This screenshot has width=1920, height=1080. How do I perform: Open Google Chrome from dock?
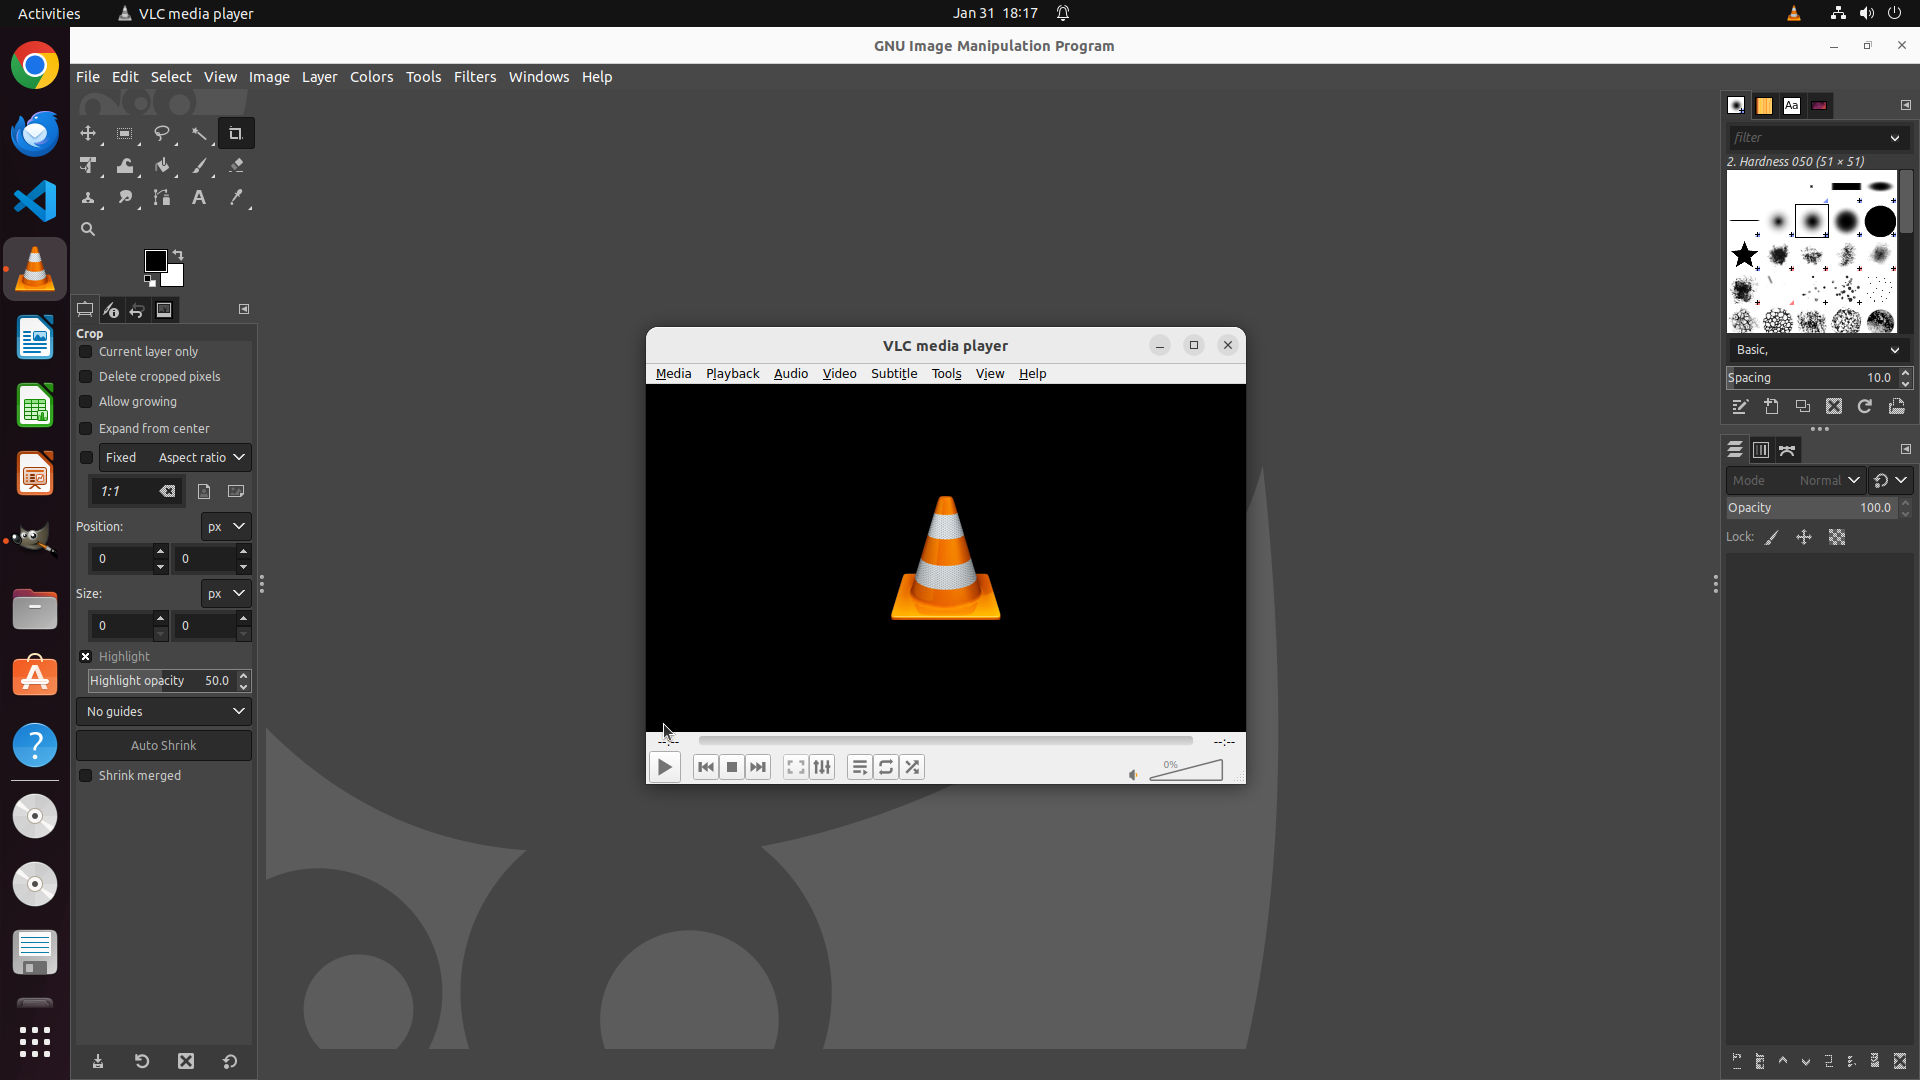[35, 66]
